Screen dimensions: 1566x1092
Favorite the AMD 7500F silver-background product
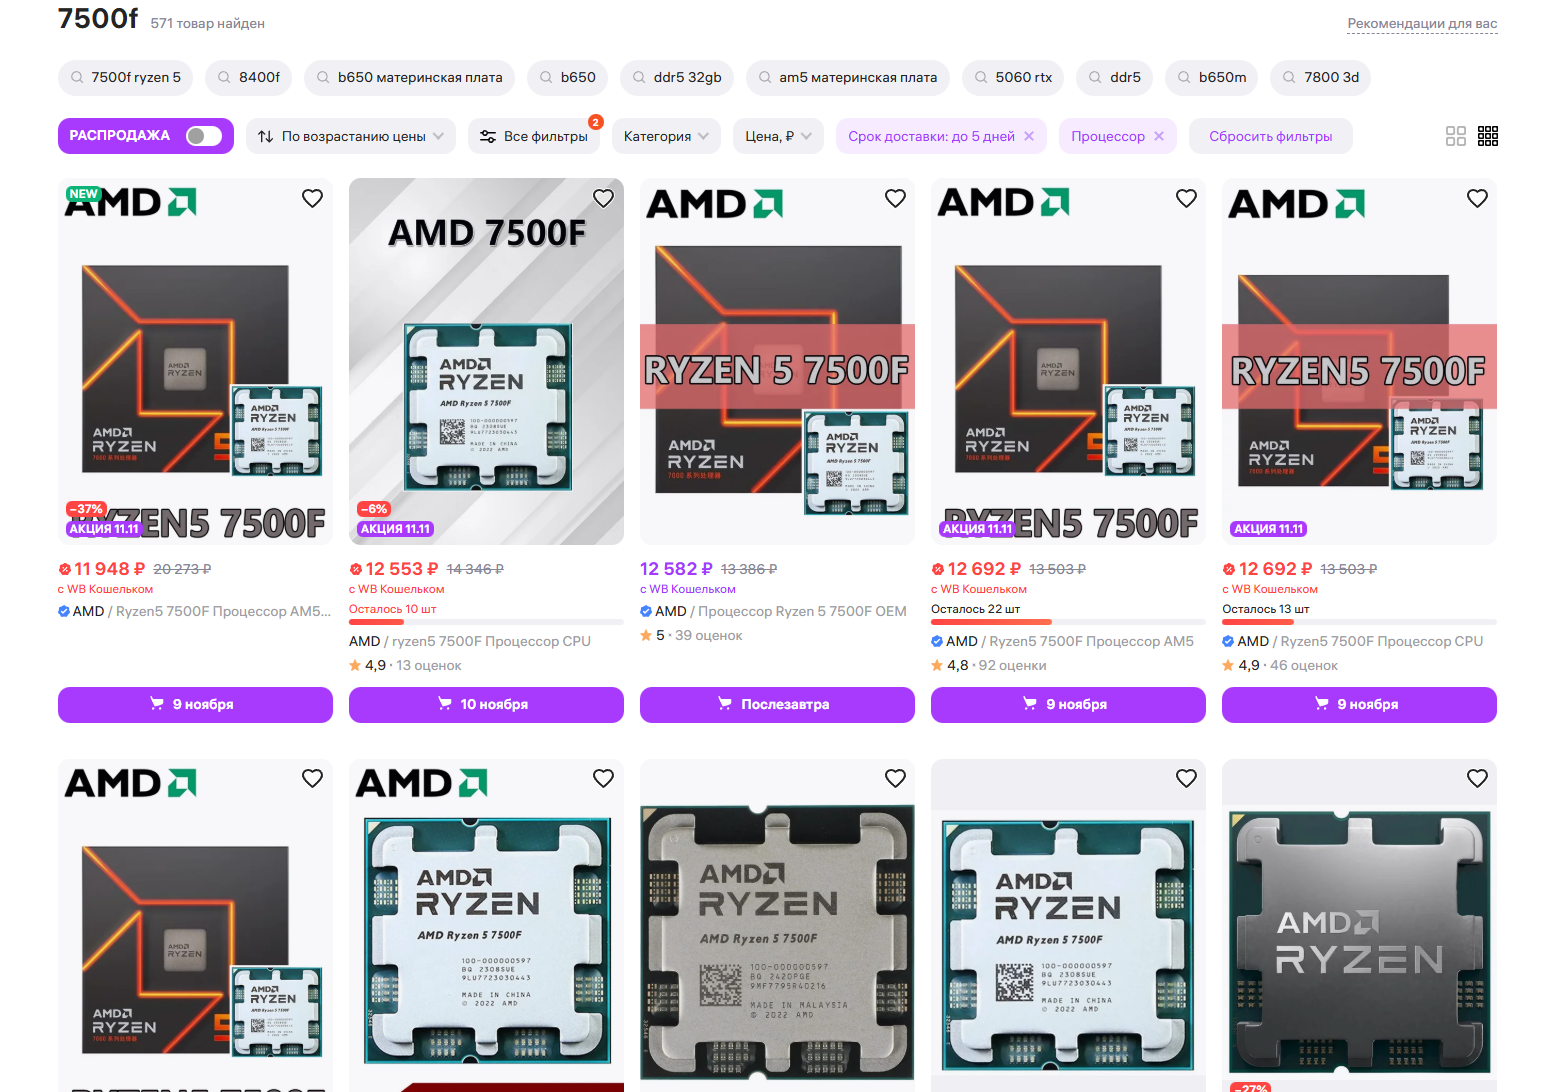click(x=603, y=198)
